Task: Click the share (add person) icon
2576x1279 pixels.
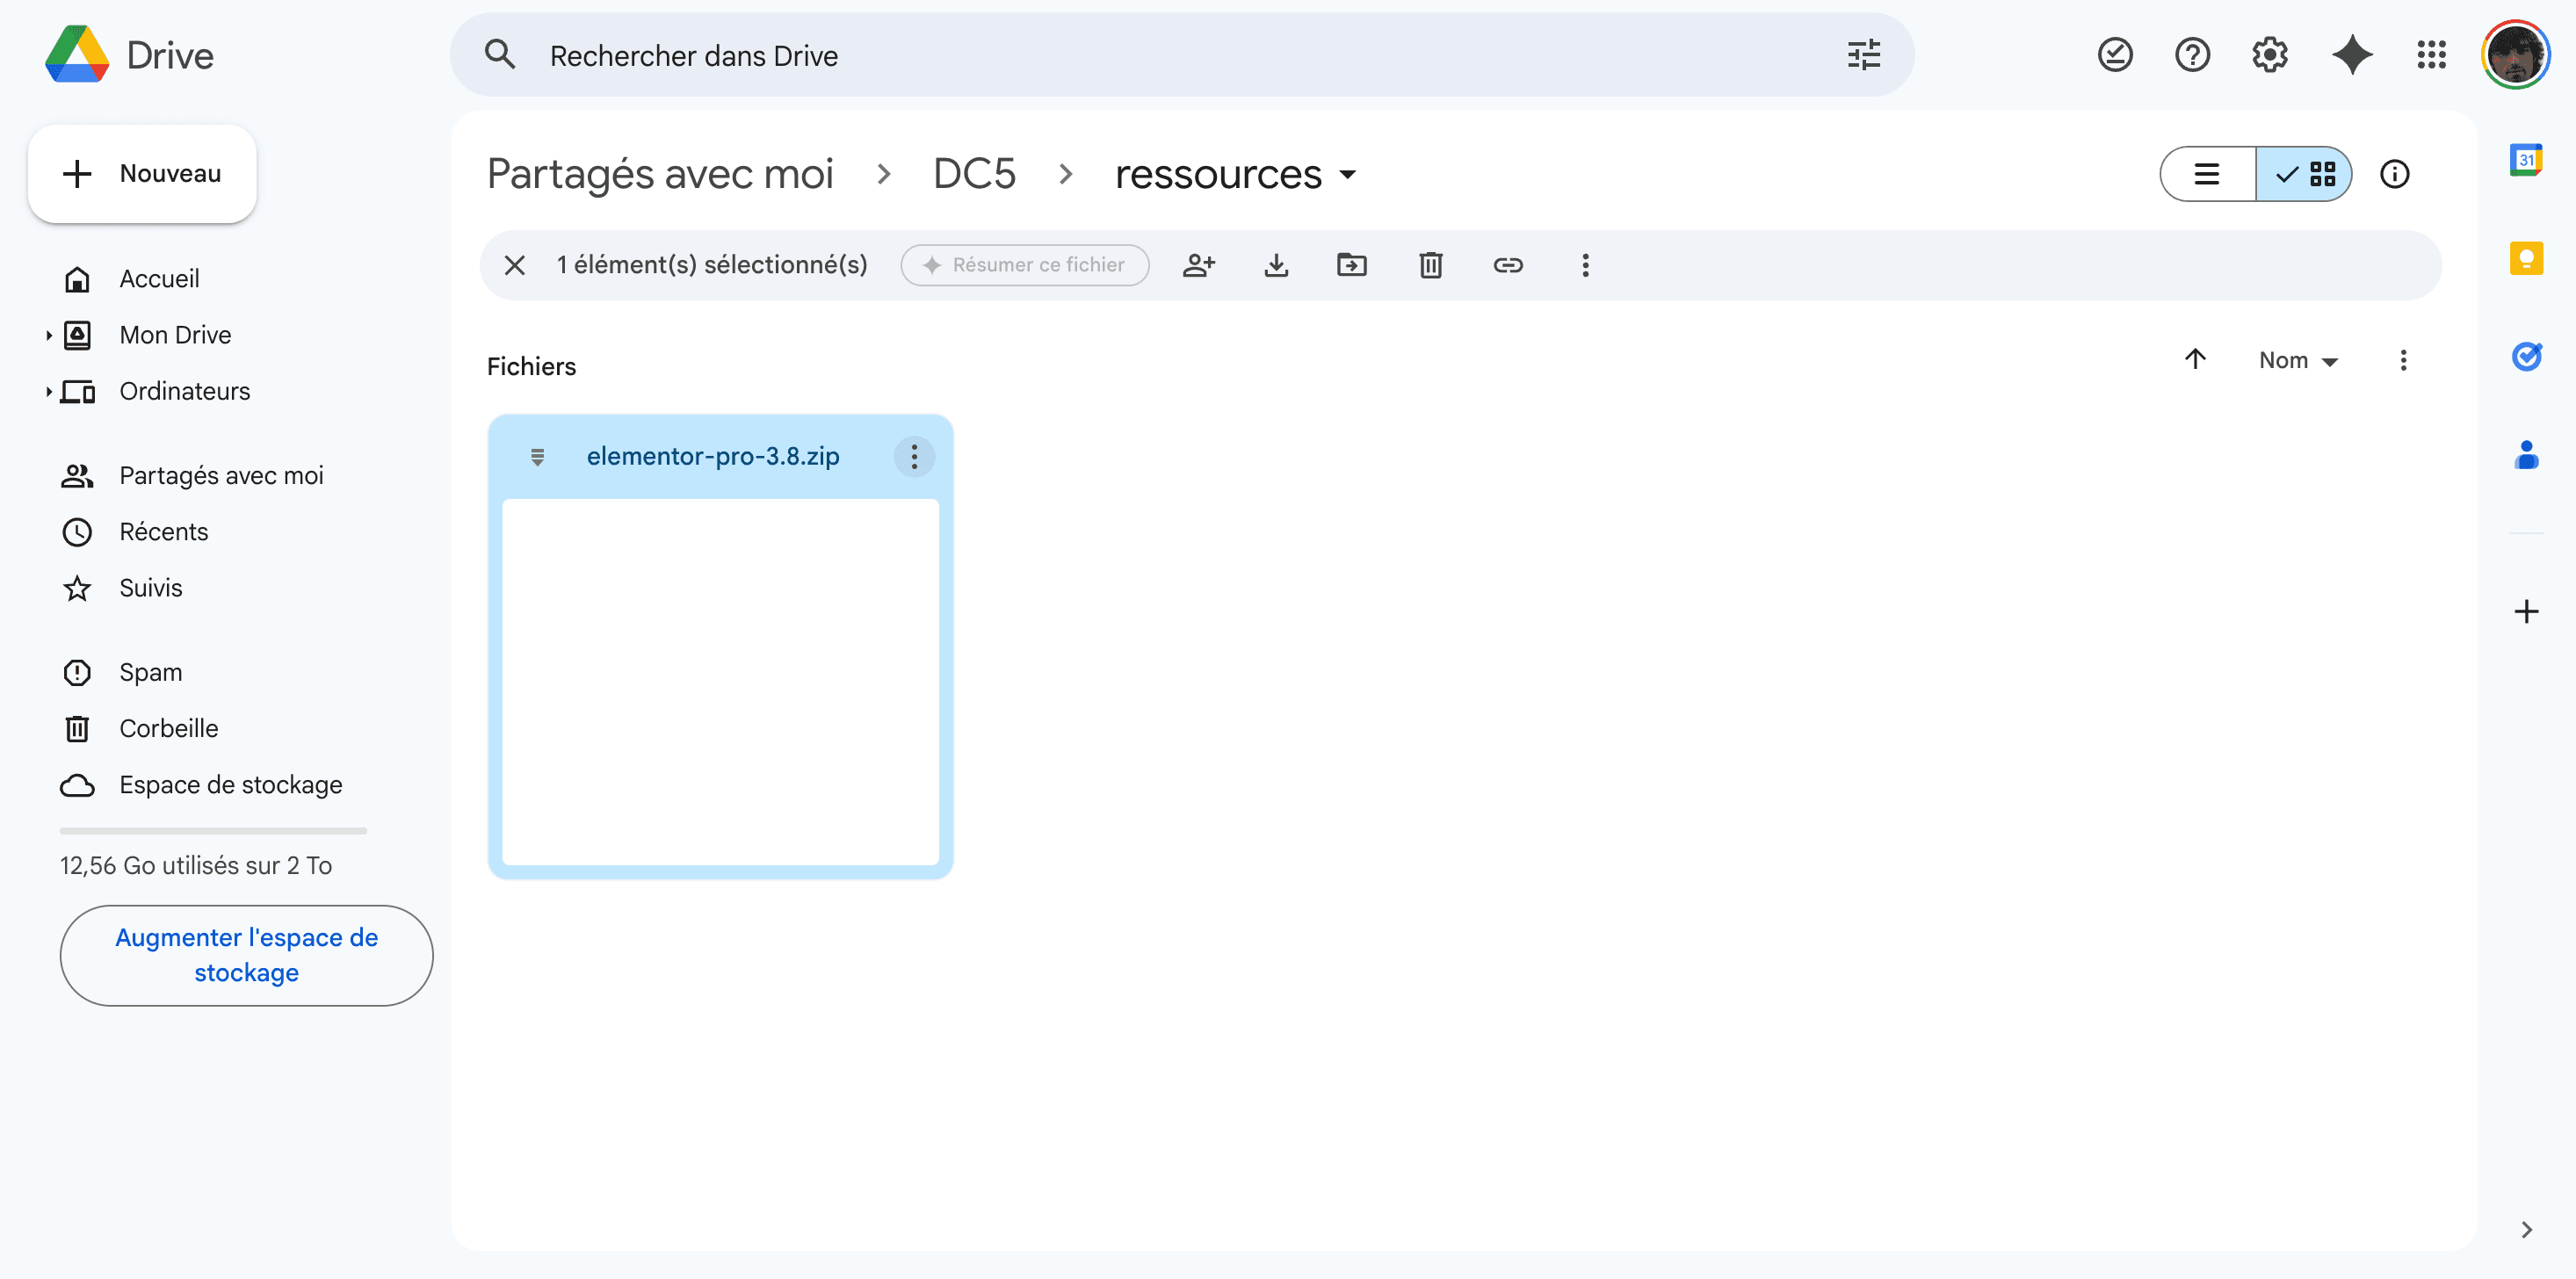Action: point(1198,265)
